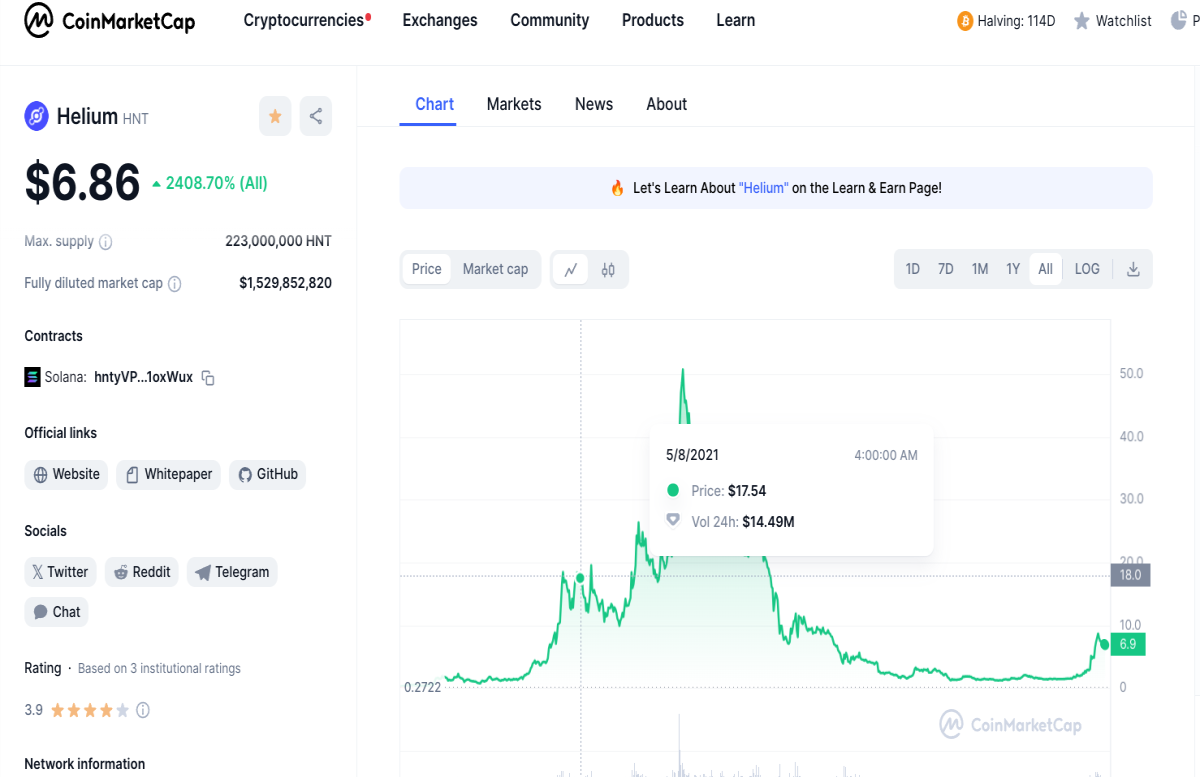Select the candlestick chart icon
This screenshot has width=1200, height=777.
tap(608, 269)
